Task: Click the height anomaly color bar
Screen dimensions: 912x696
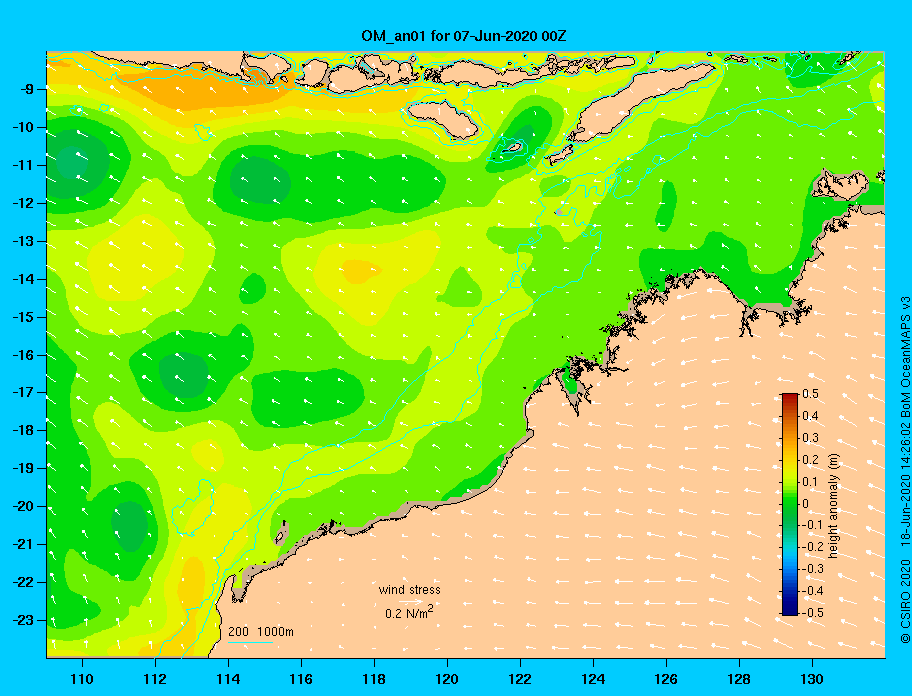Action: point(790,504)
